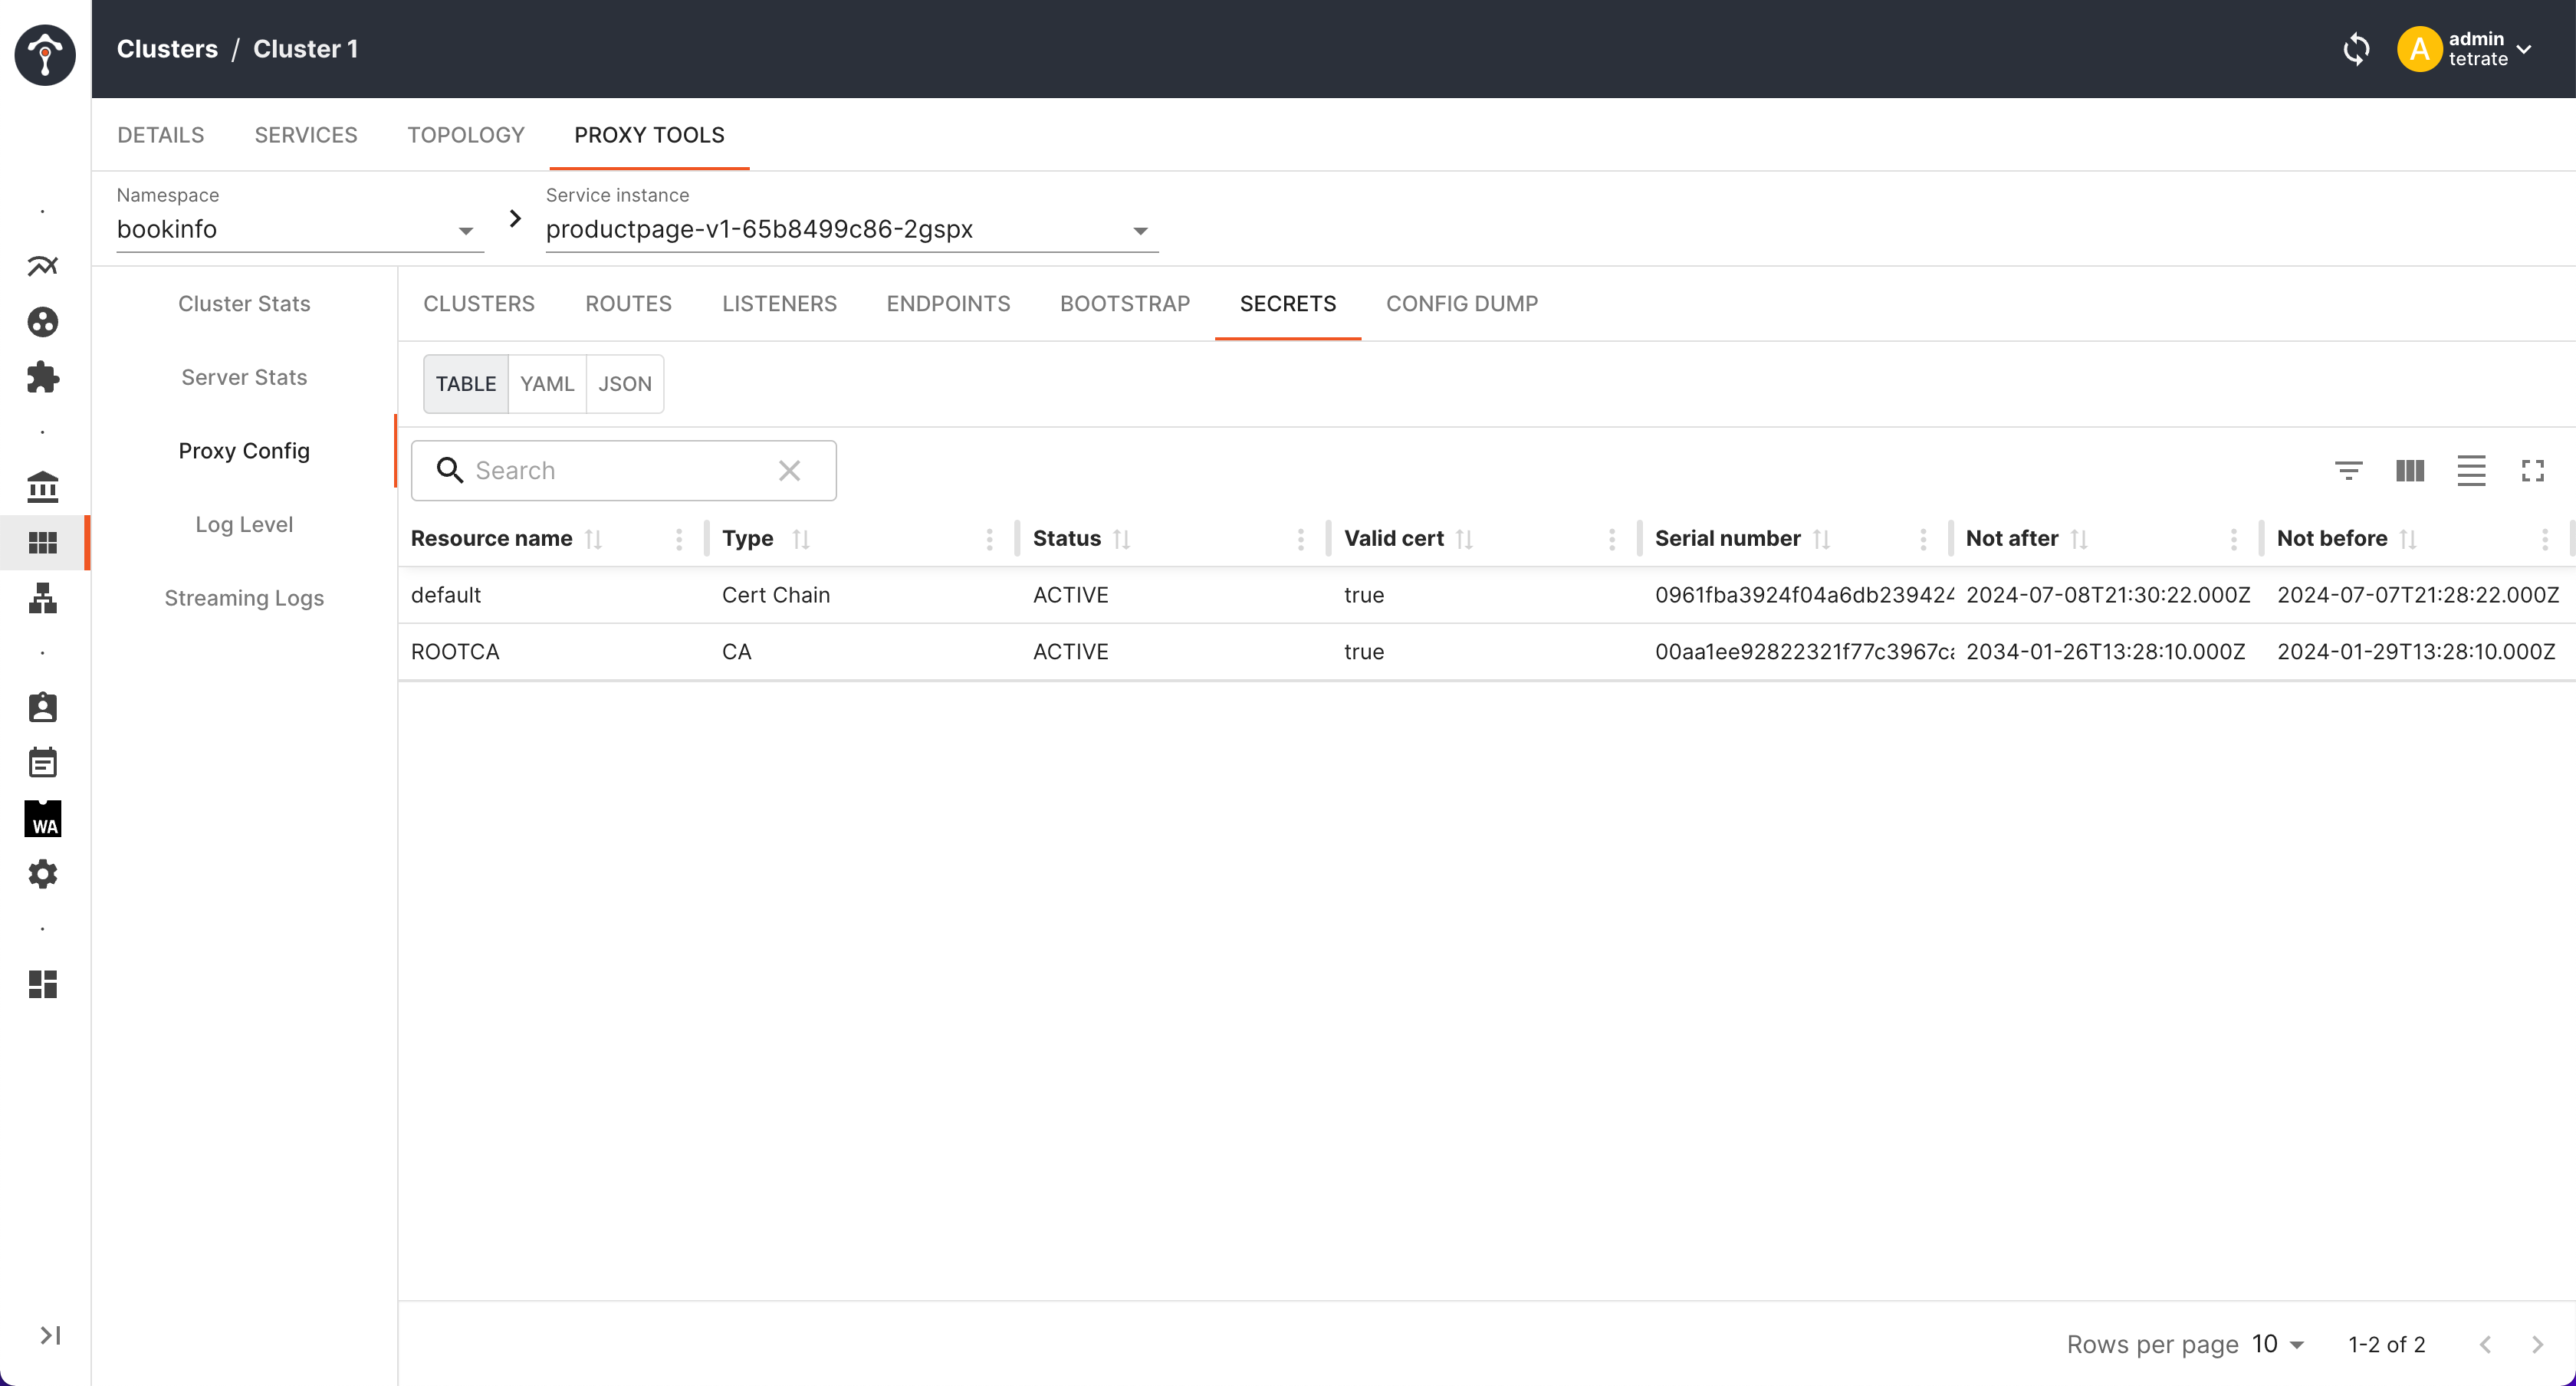
Task: Focus the Search input field
Action: tap(624, 471)
